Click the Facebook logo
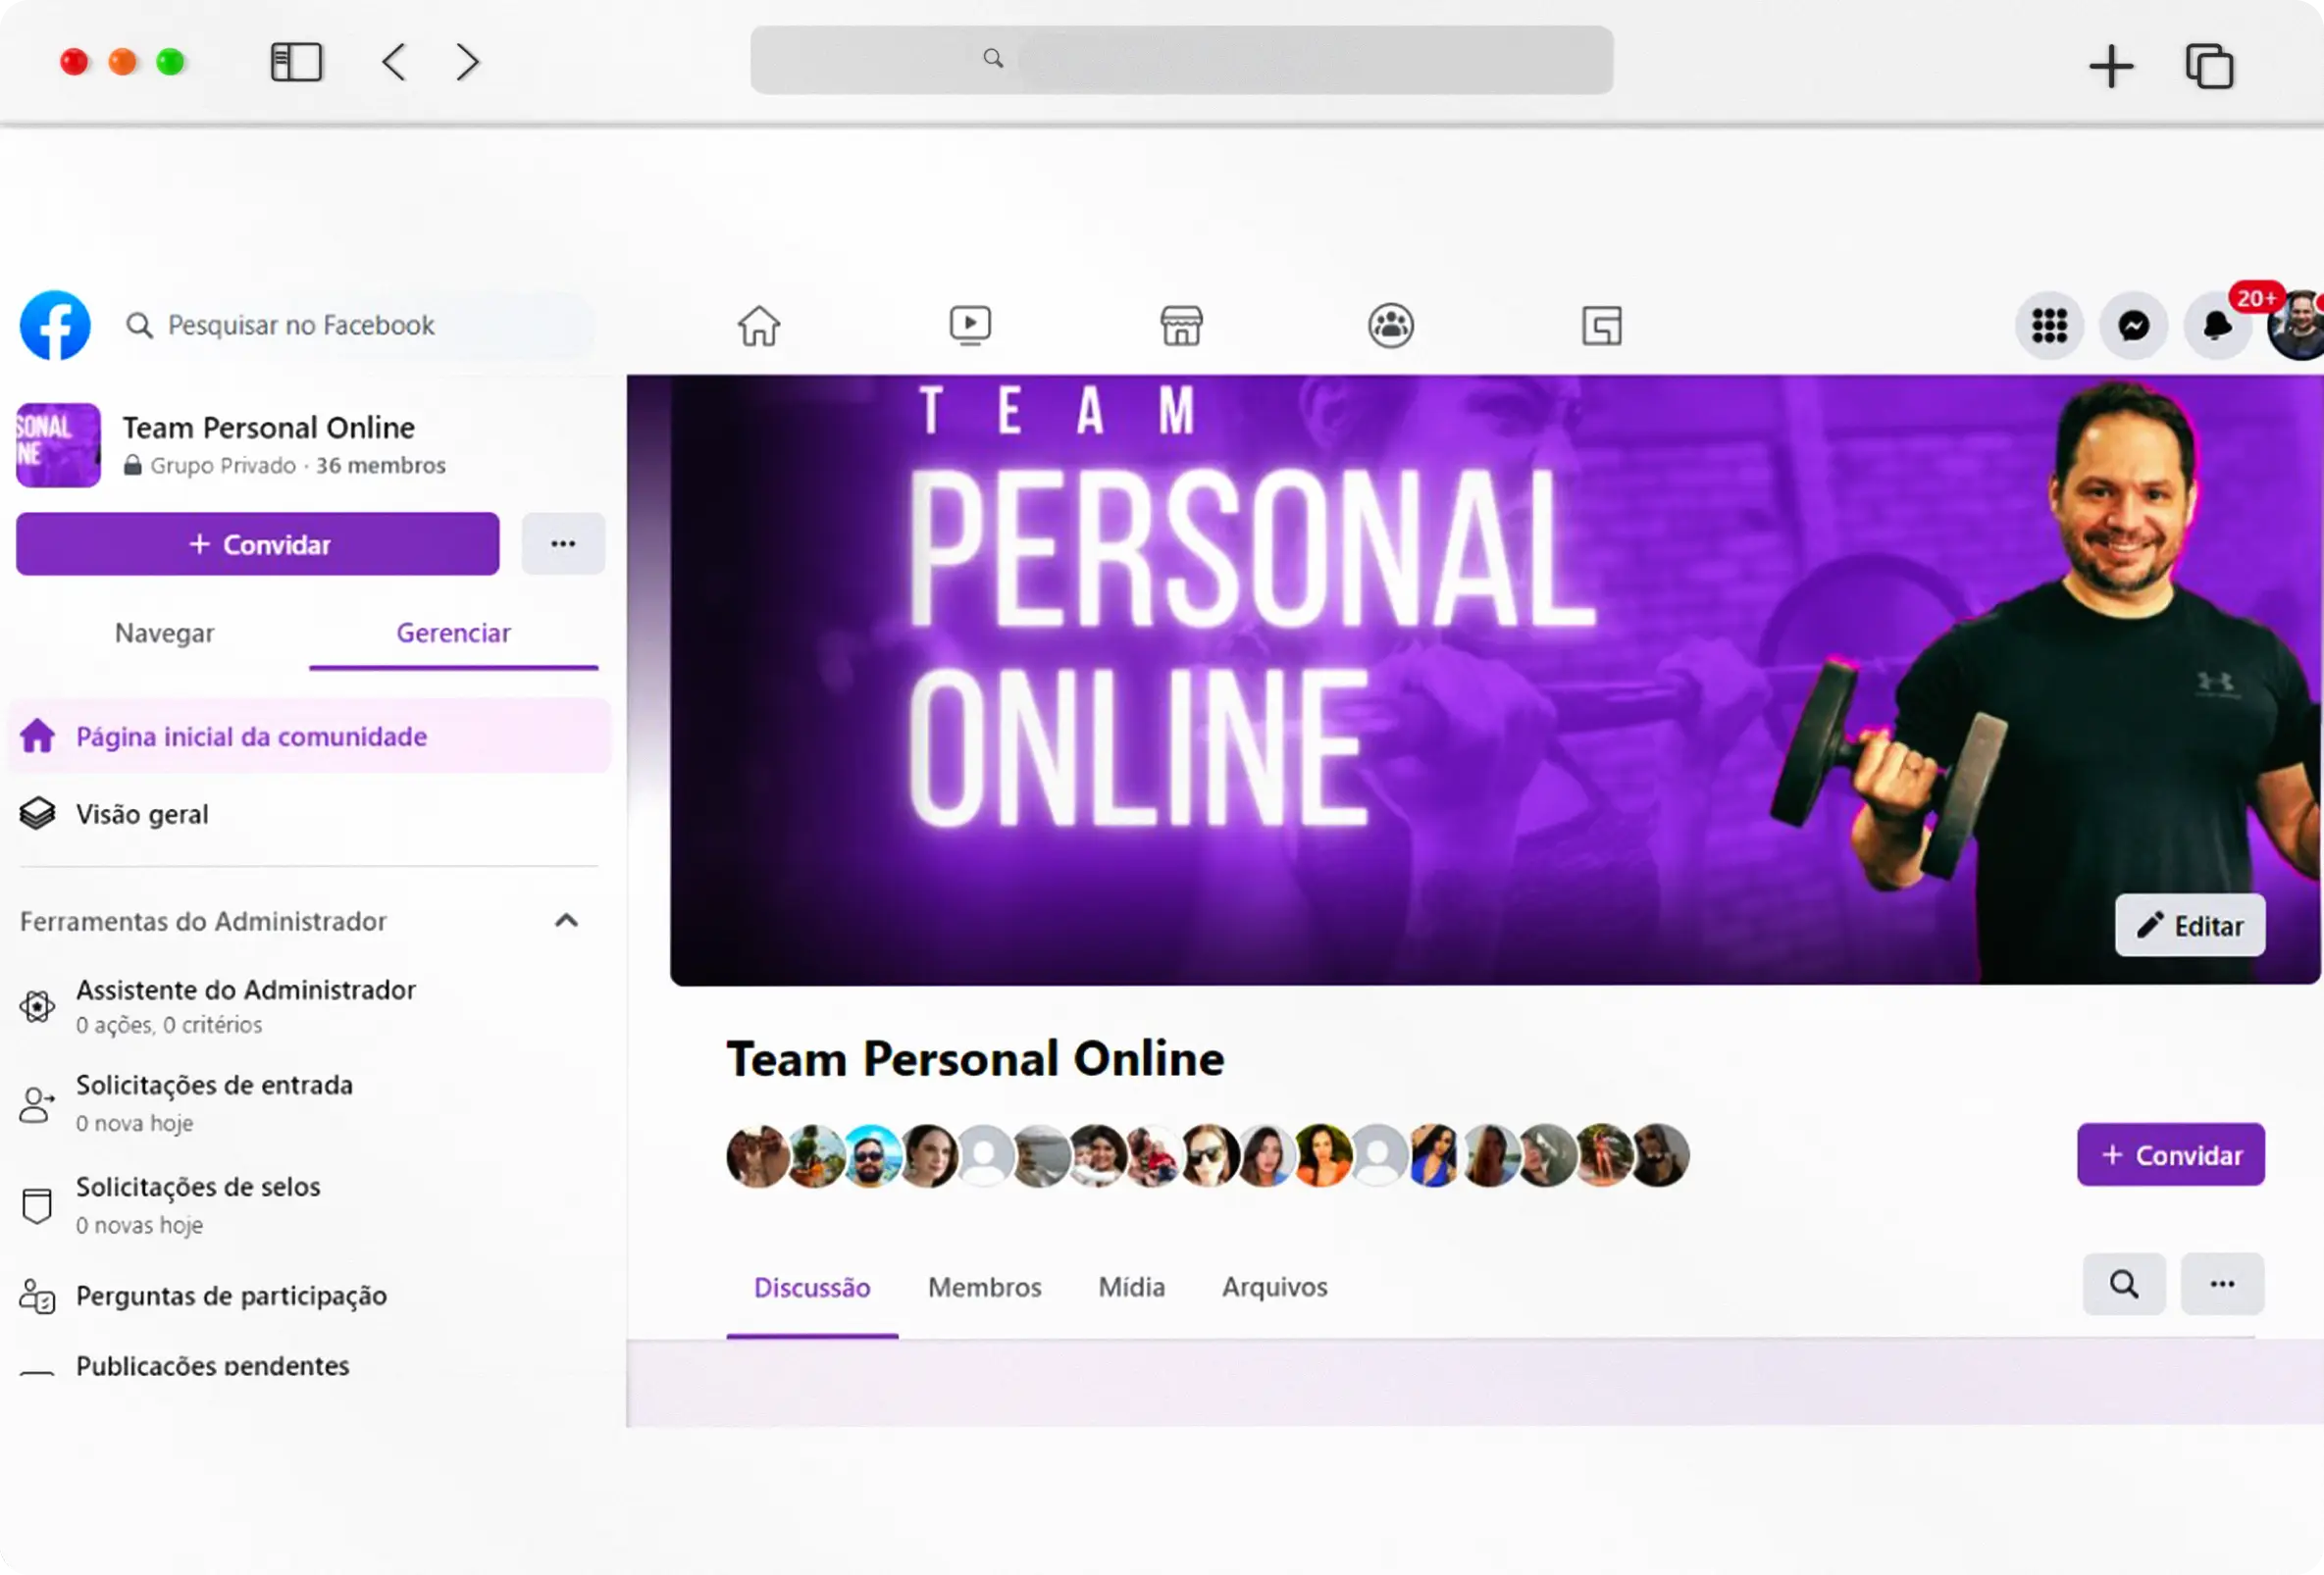Viewport: 2324px width, 1575px height. point(55,325)
